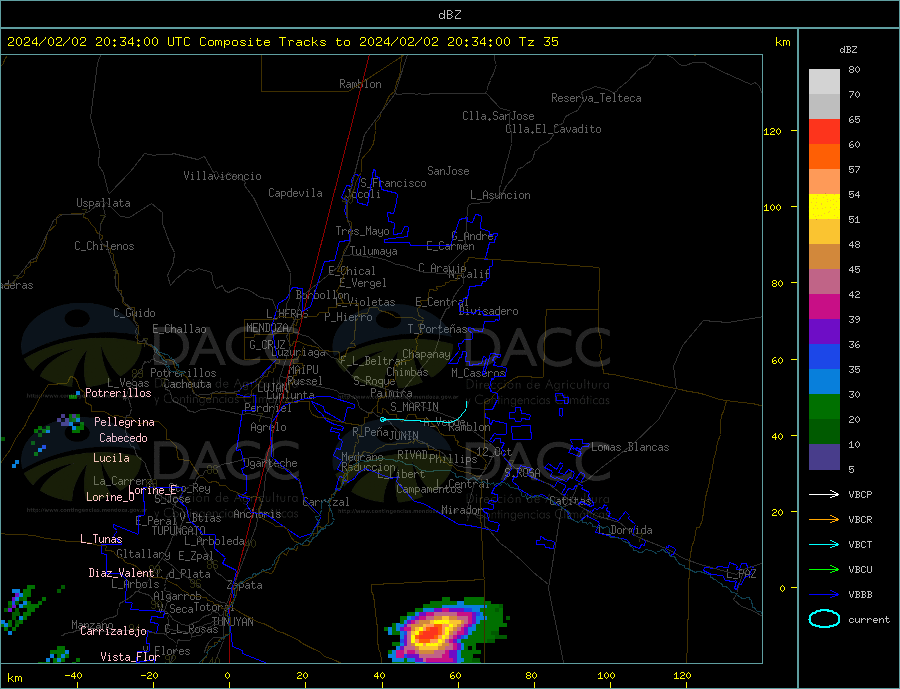Click the Villavicencio label

click(222, 176)
